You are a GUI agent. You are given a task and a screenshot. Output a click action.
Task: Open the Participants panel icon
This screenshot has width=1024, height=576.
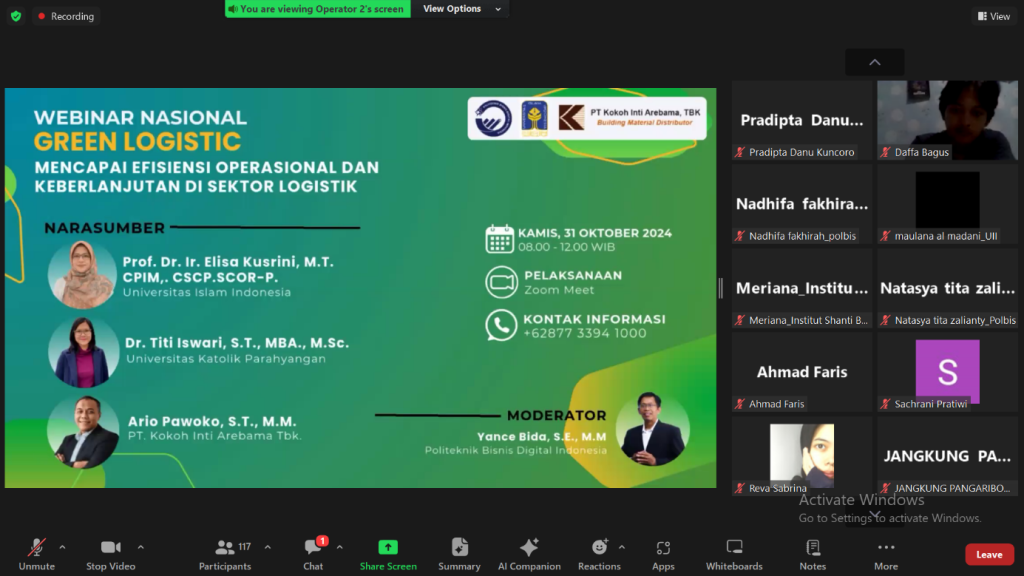coord(225,548)
